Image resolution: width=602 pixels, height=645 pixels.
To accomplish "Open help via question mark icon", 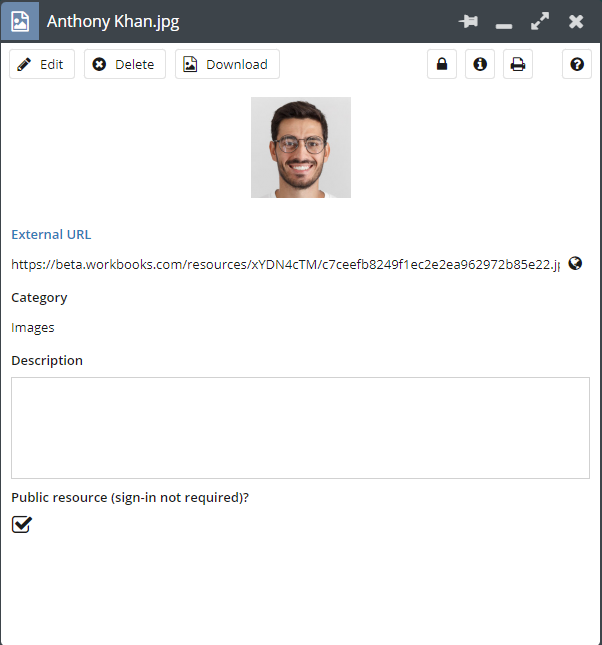I will (x=577, y=64).
